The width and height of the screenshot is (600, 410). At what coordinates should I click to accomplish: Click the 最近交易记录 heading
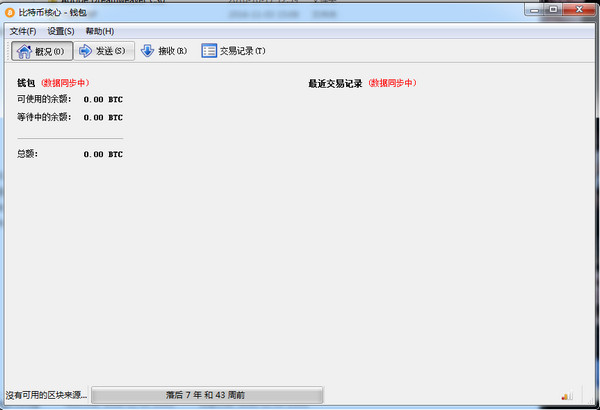click(x=335, y=83)
